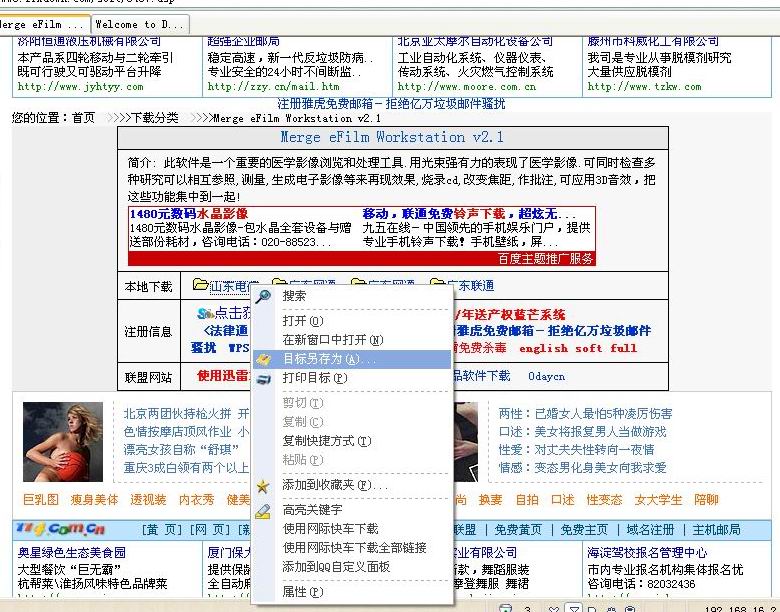
Task: Click the 百度主题推广服务 label
Action: (546, 259)
